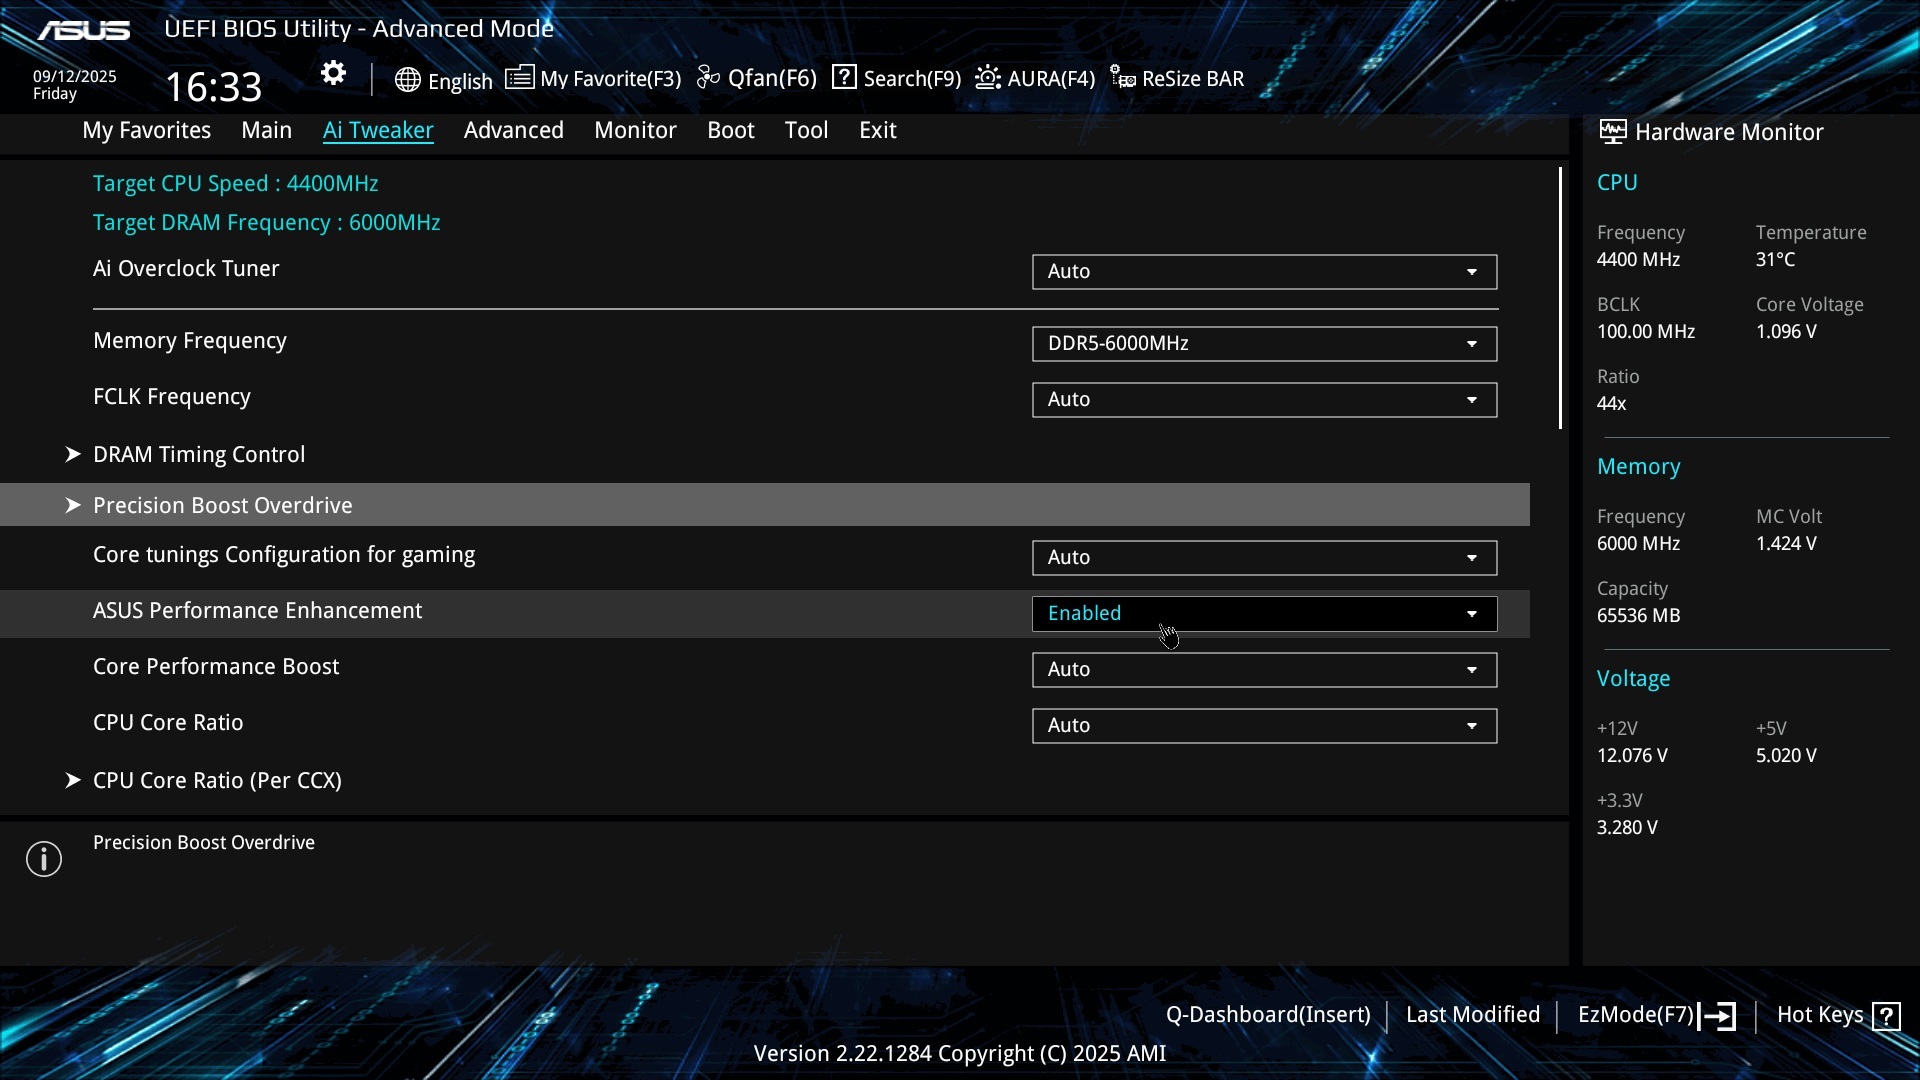Screen dimensions: 1920x1080
Task: Open Ai Overclock Tuner dropdown
Action: [1264, 272]
